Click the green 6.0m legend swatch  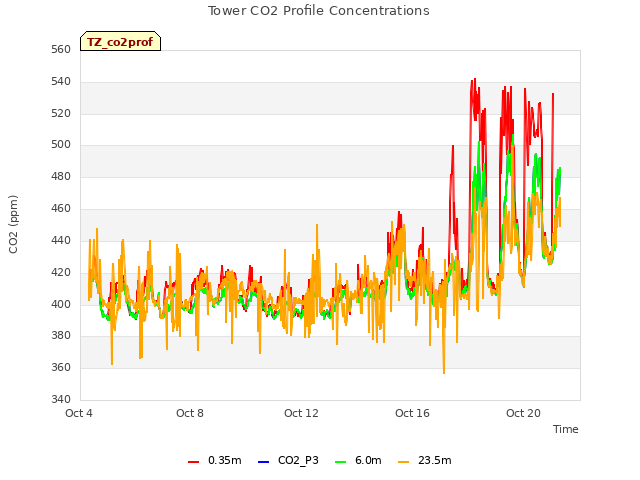(x=340, y=462)
